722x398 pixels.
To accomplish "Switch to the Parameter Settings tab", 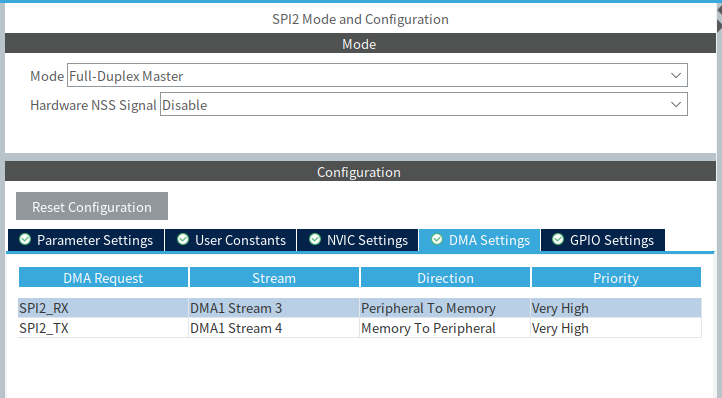I will (86, 240).
